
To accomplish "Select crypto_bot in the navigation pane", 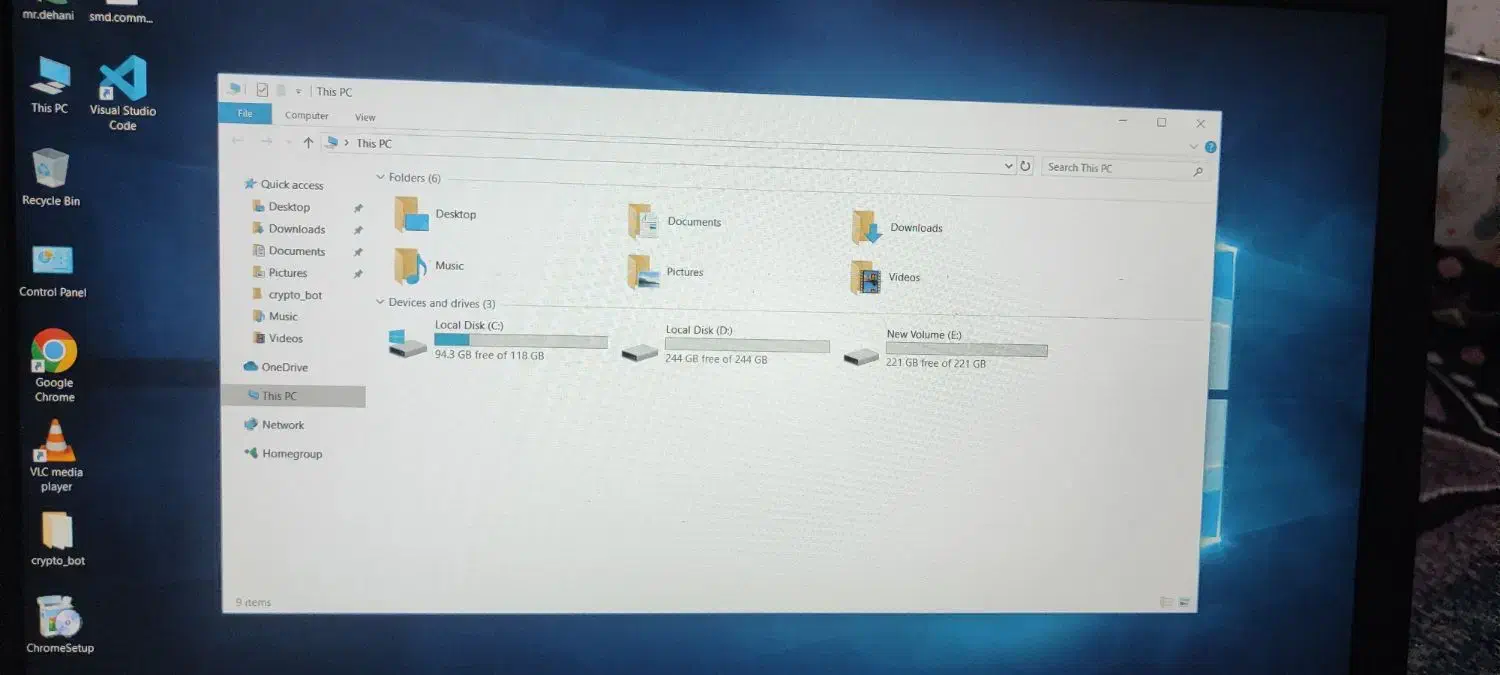I will pyautogui.click(x=287, y=295).
